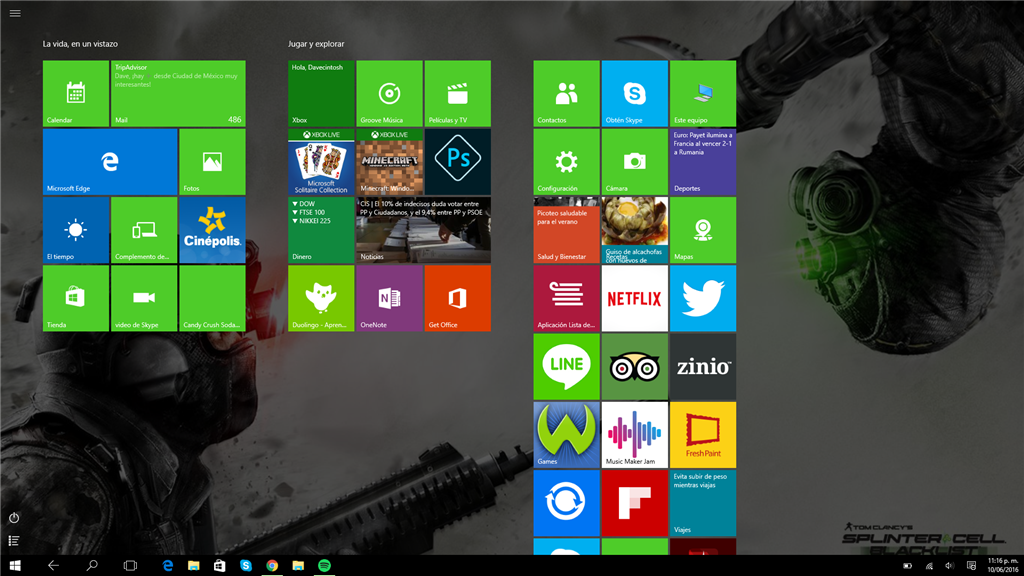The width and height of the screenshot is (1024, 576).
Task: Click the 'Jugar y explorar' group header
Action: [x=316, y=44]
